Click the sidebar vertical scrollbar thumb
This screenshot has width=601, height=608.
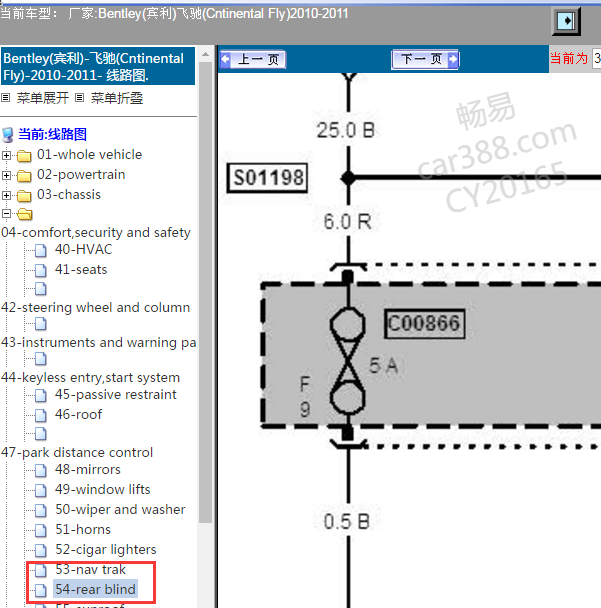[206, 293]
